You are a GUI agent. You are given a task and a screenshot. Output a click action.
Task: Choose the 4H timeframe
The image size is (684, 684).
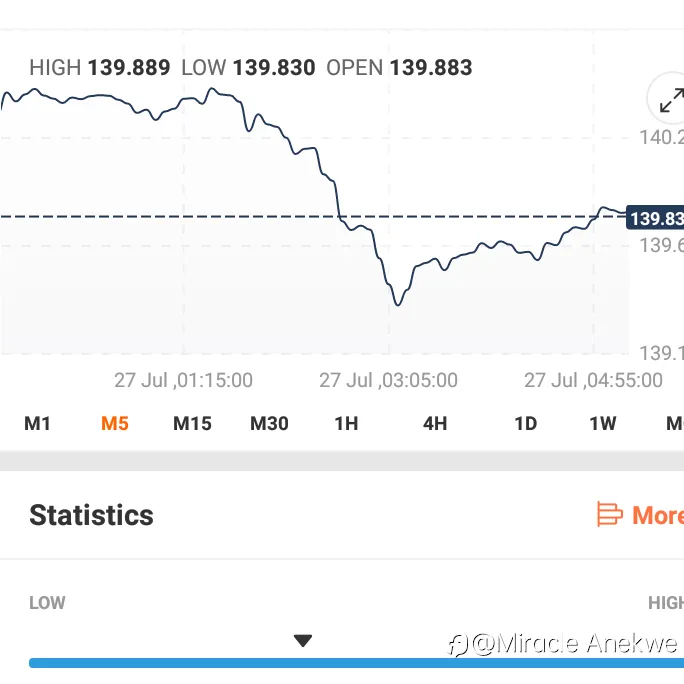435,424
